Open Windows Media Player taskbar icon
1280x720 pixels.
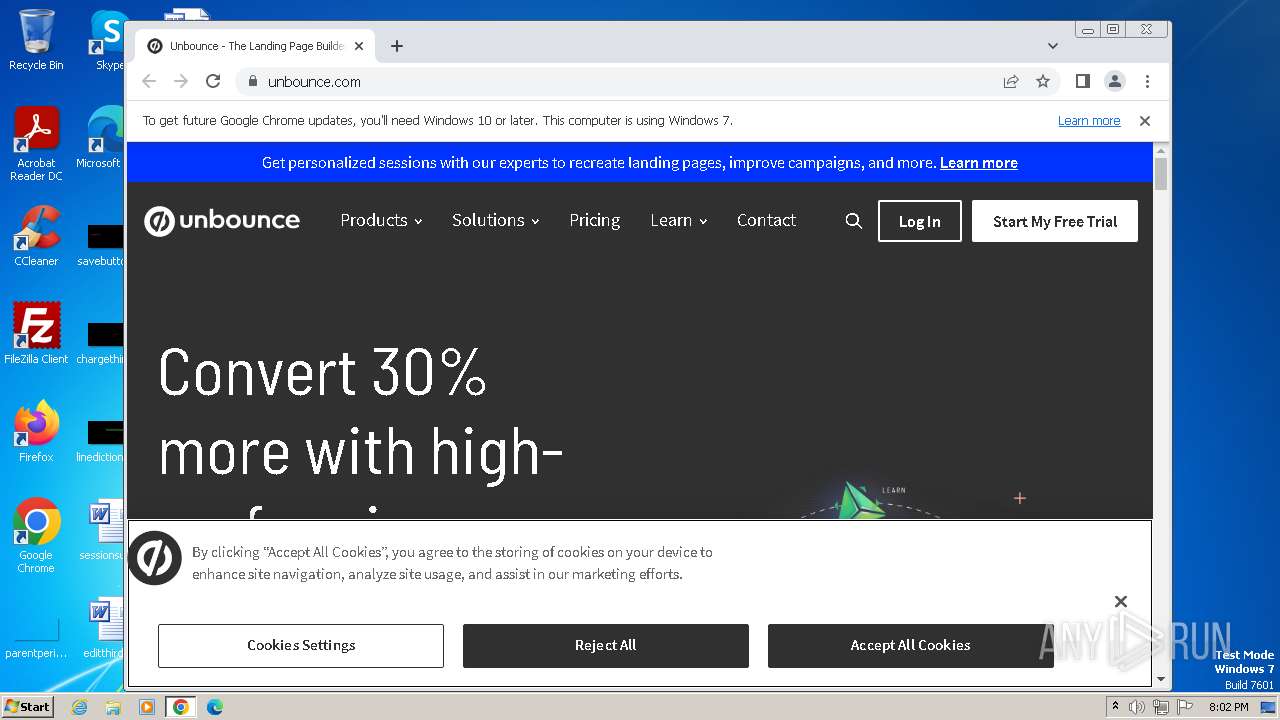(x=147, y=707)
